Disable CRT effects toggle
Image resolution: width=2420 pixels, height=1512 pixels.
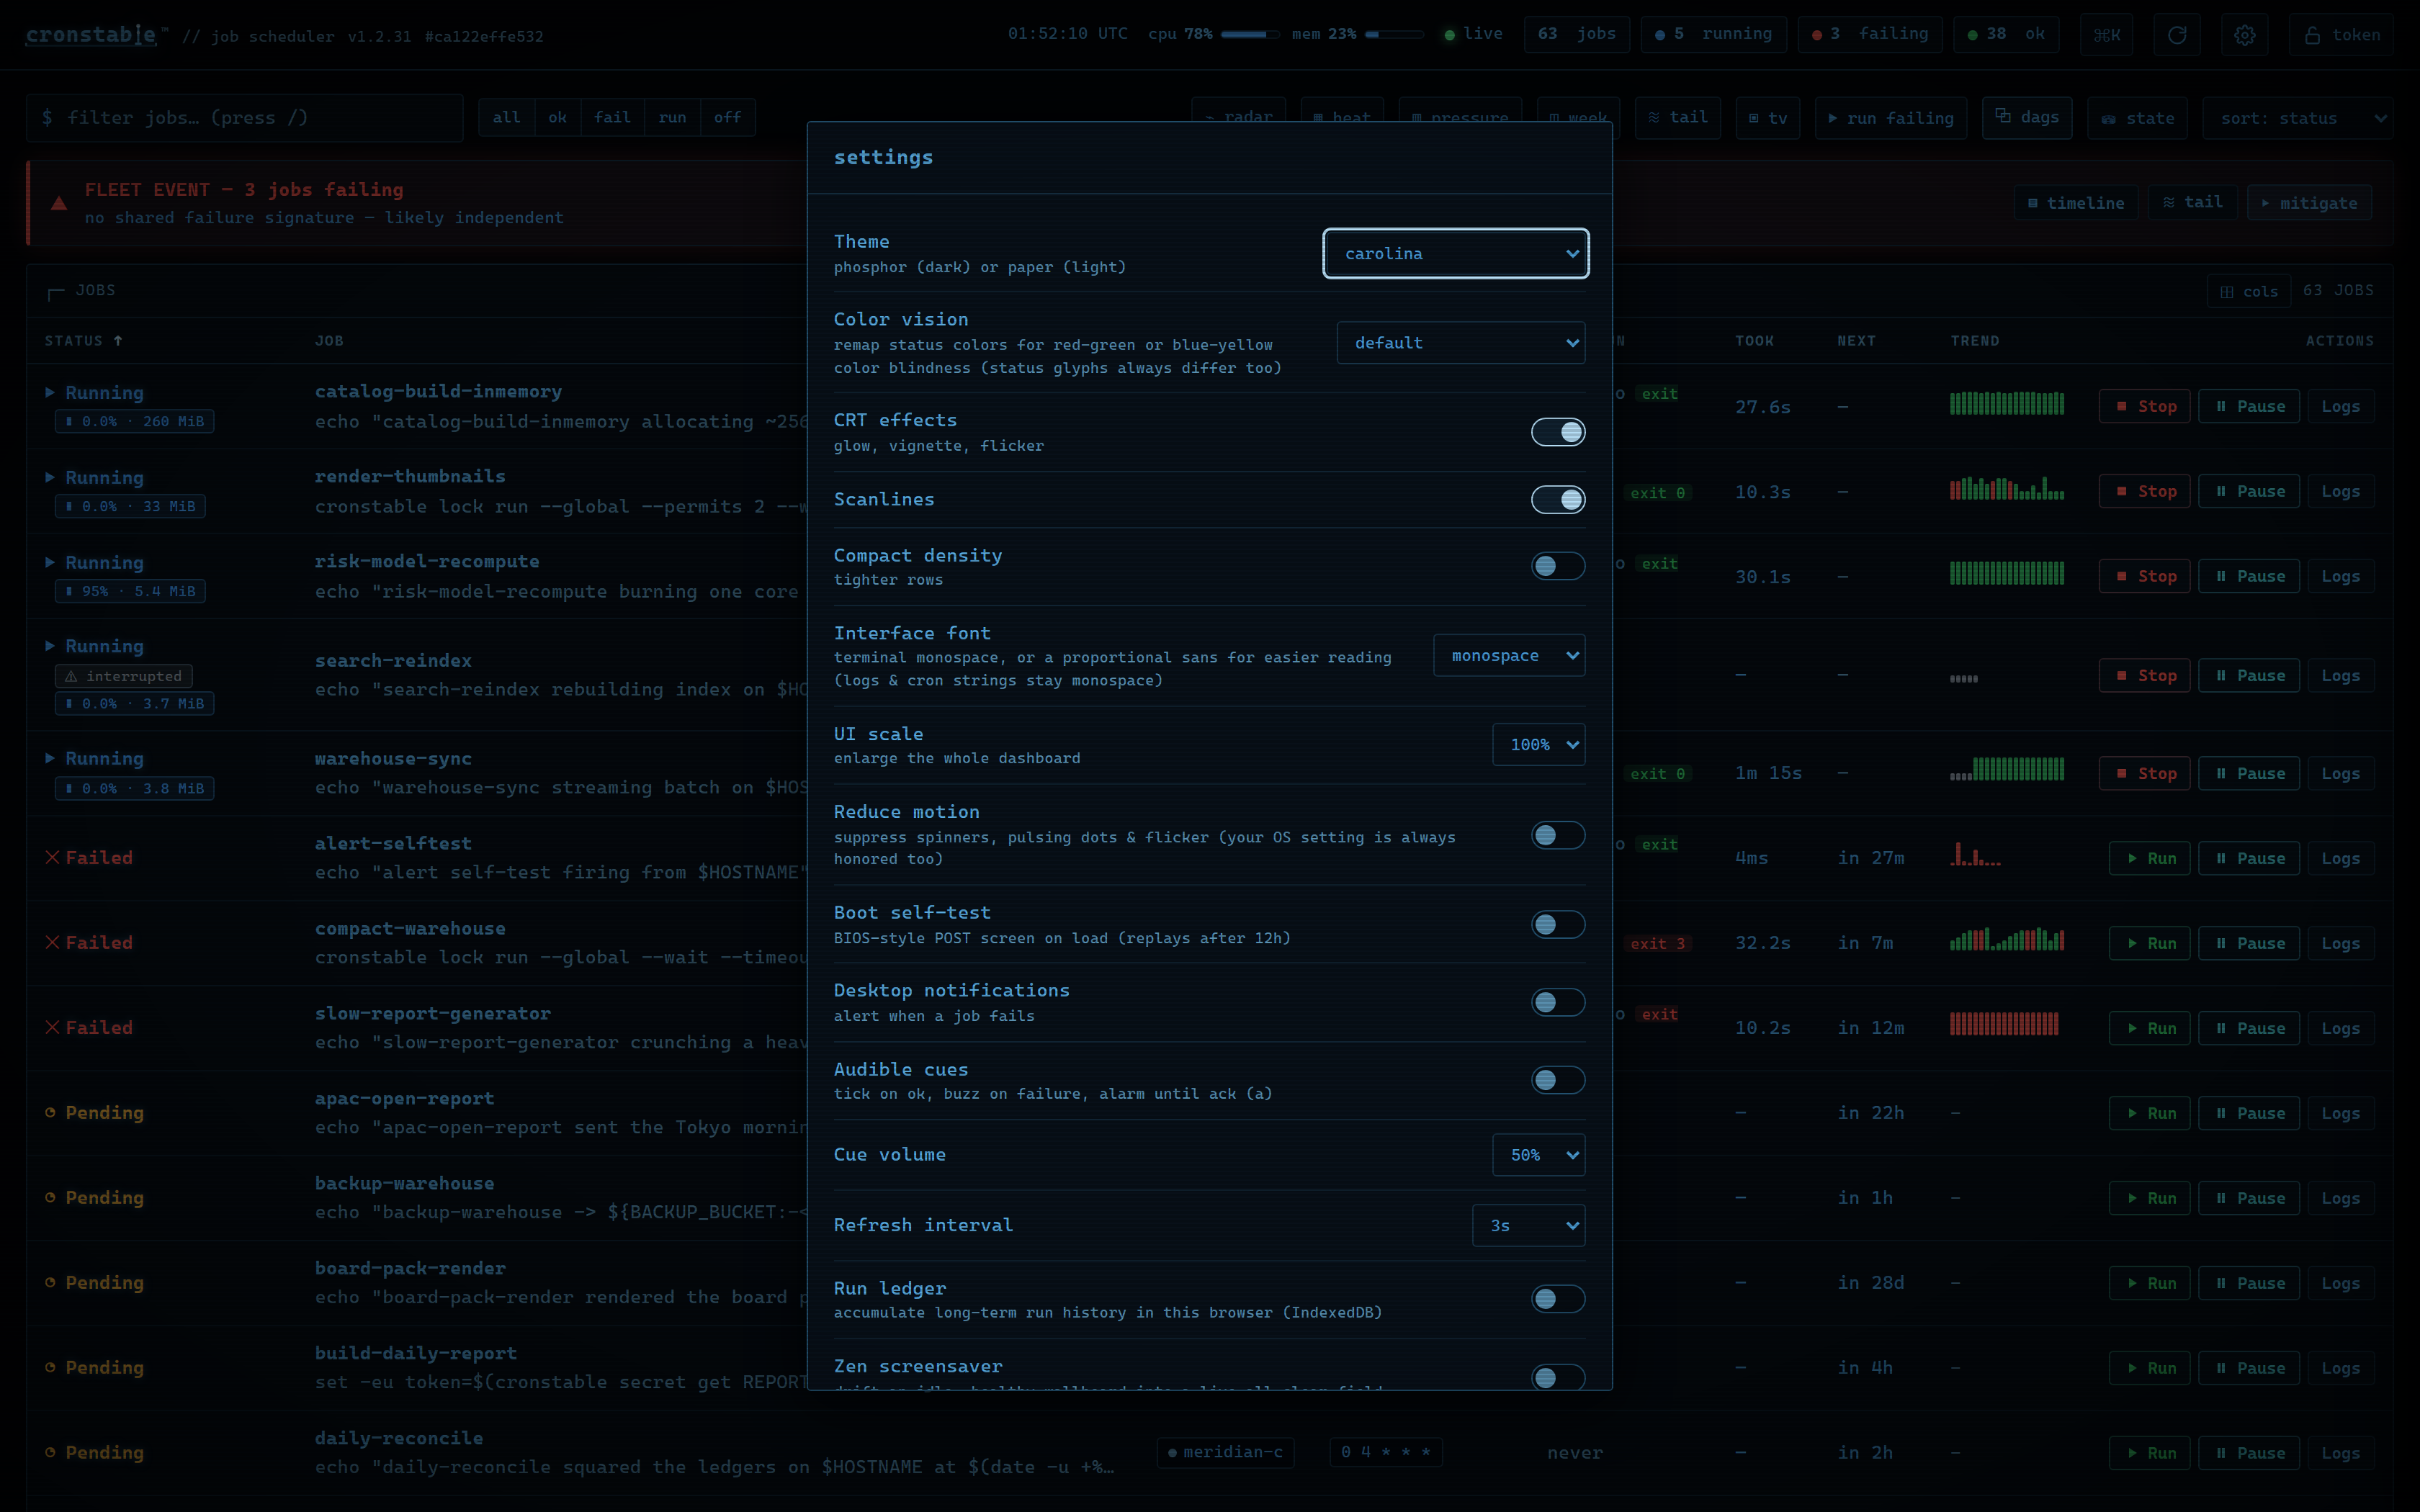pyautogui.click(x=1558, y=432)
